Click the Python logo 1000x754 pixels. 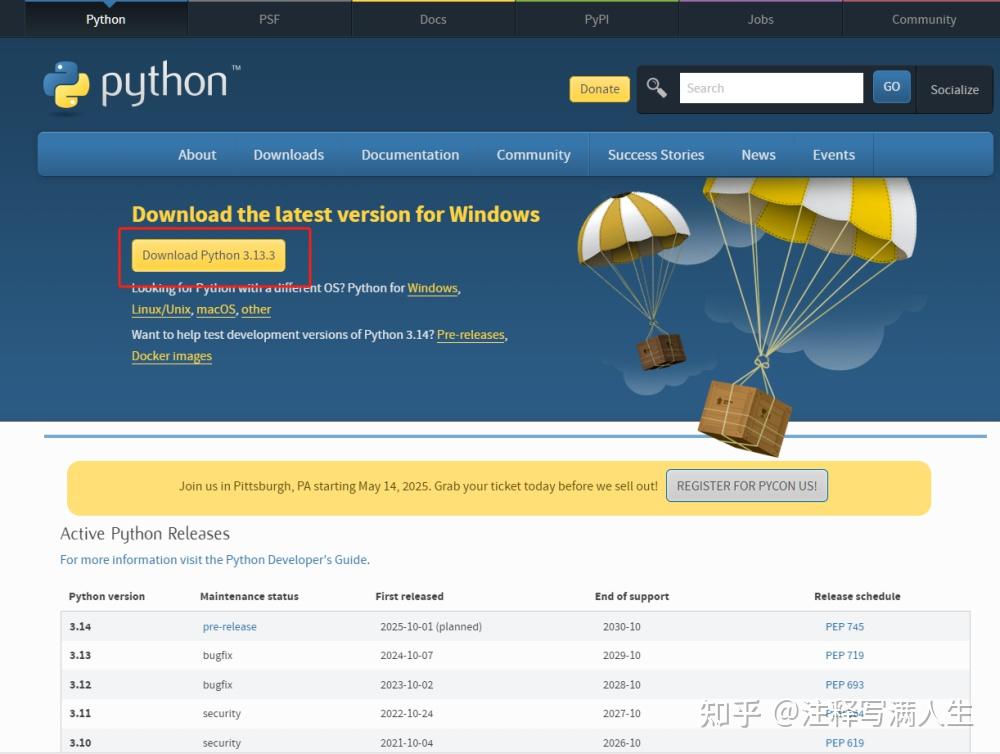coord(140,87)
